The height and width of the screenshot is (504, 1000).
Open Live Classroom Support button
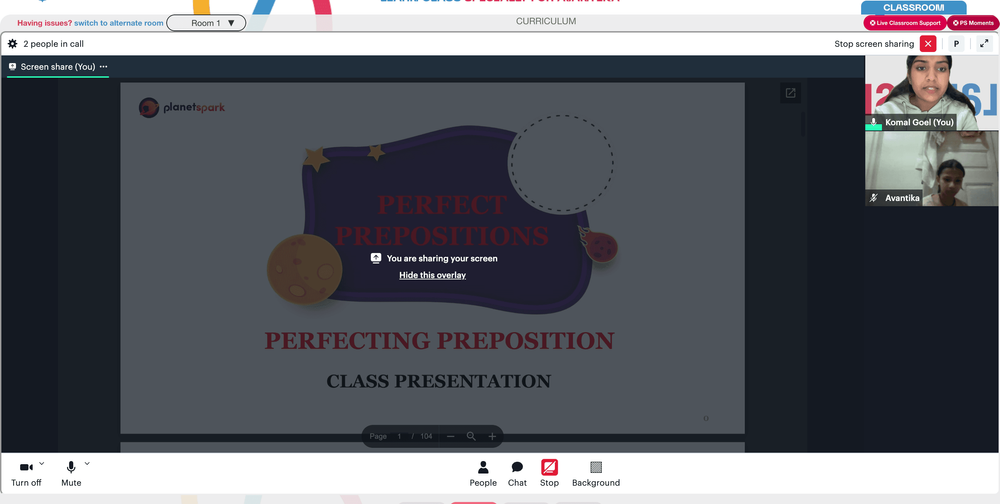pyautogui.click(x=904, y=23)
